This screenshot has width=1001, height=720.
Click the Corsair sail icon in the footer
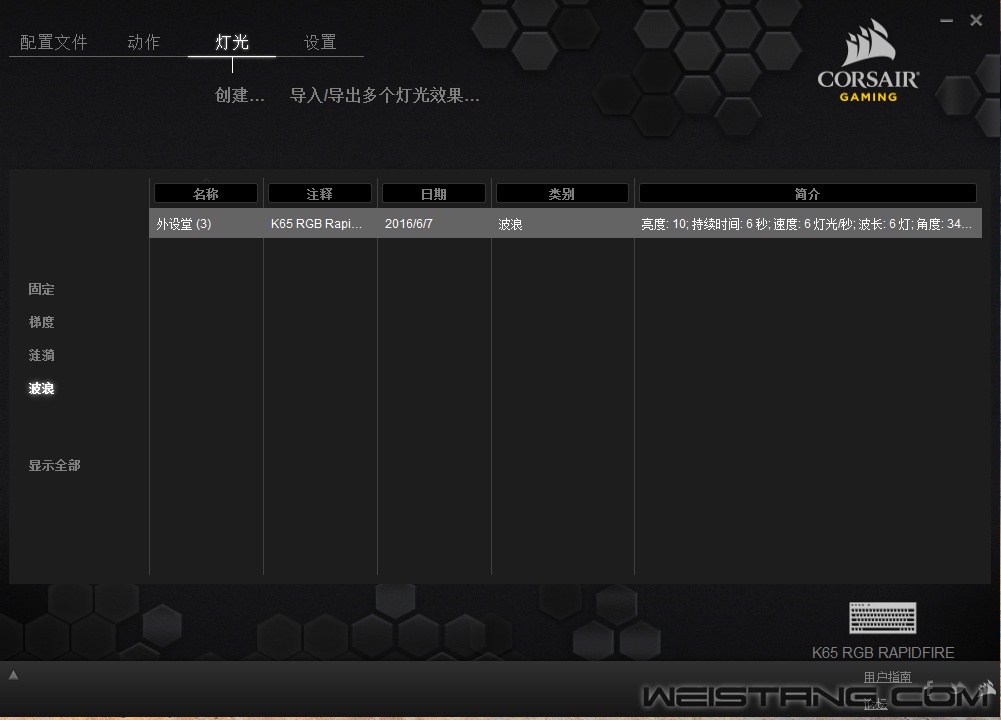point(987,688)
